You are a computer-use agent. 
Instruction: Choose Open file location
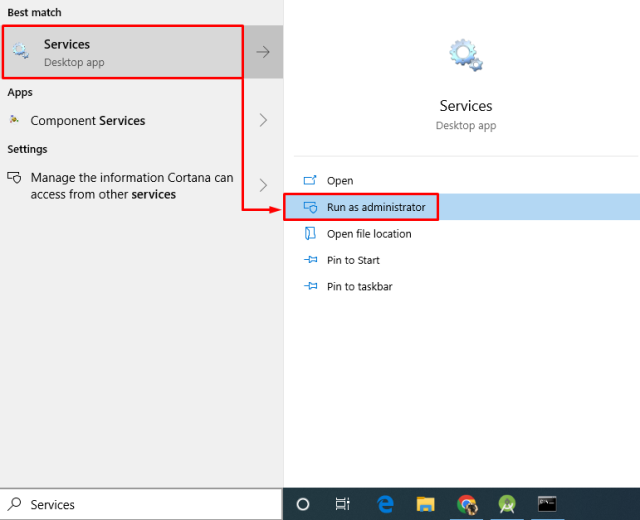(368, 234)
